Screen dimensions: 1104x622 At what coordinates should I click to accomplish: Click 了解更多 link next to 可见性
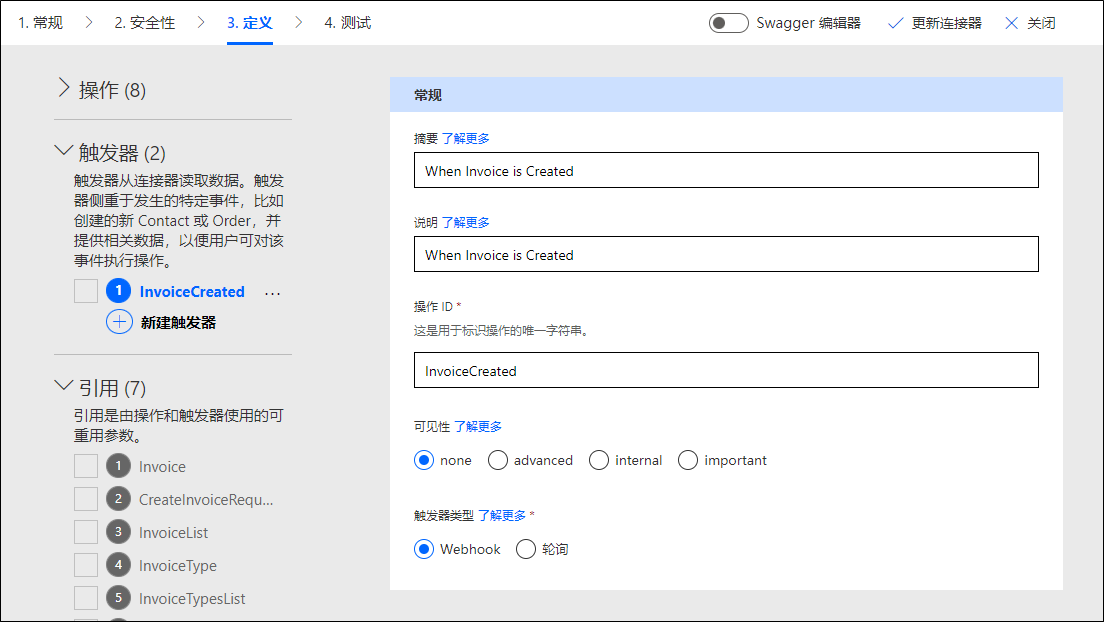coord(478,427)
